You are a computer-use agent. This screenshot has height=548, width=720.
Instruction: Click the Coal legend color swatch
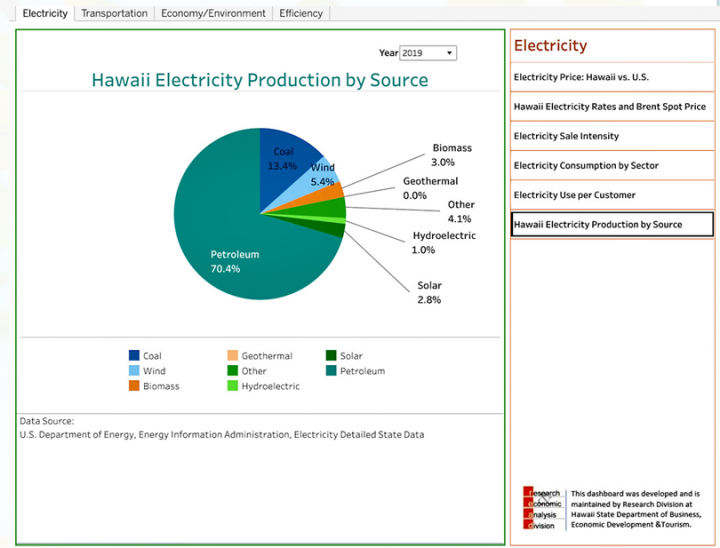tap(134, 356)
